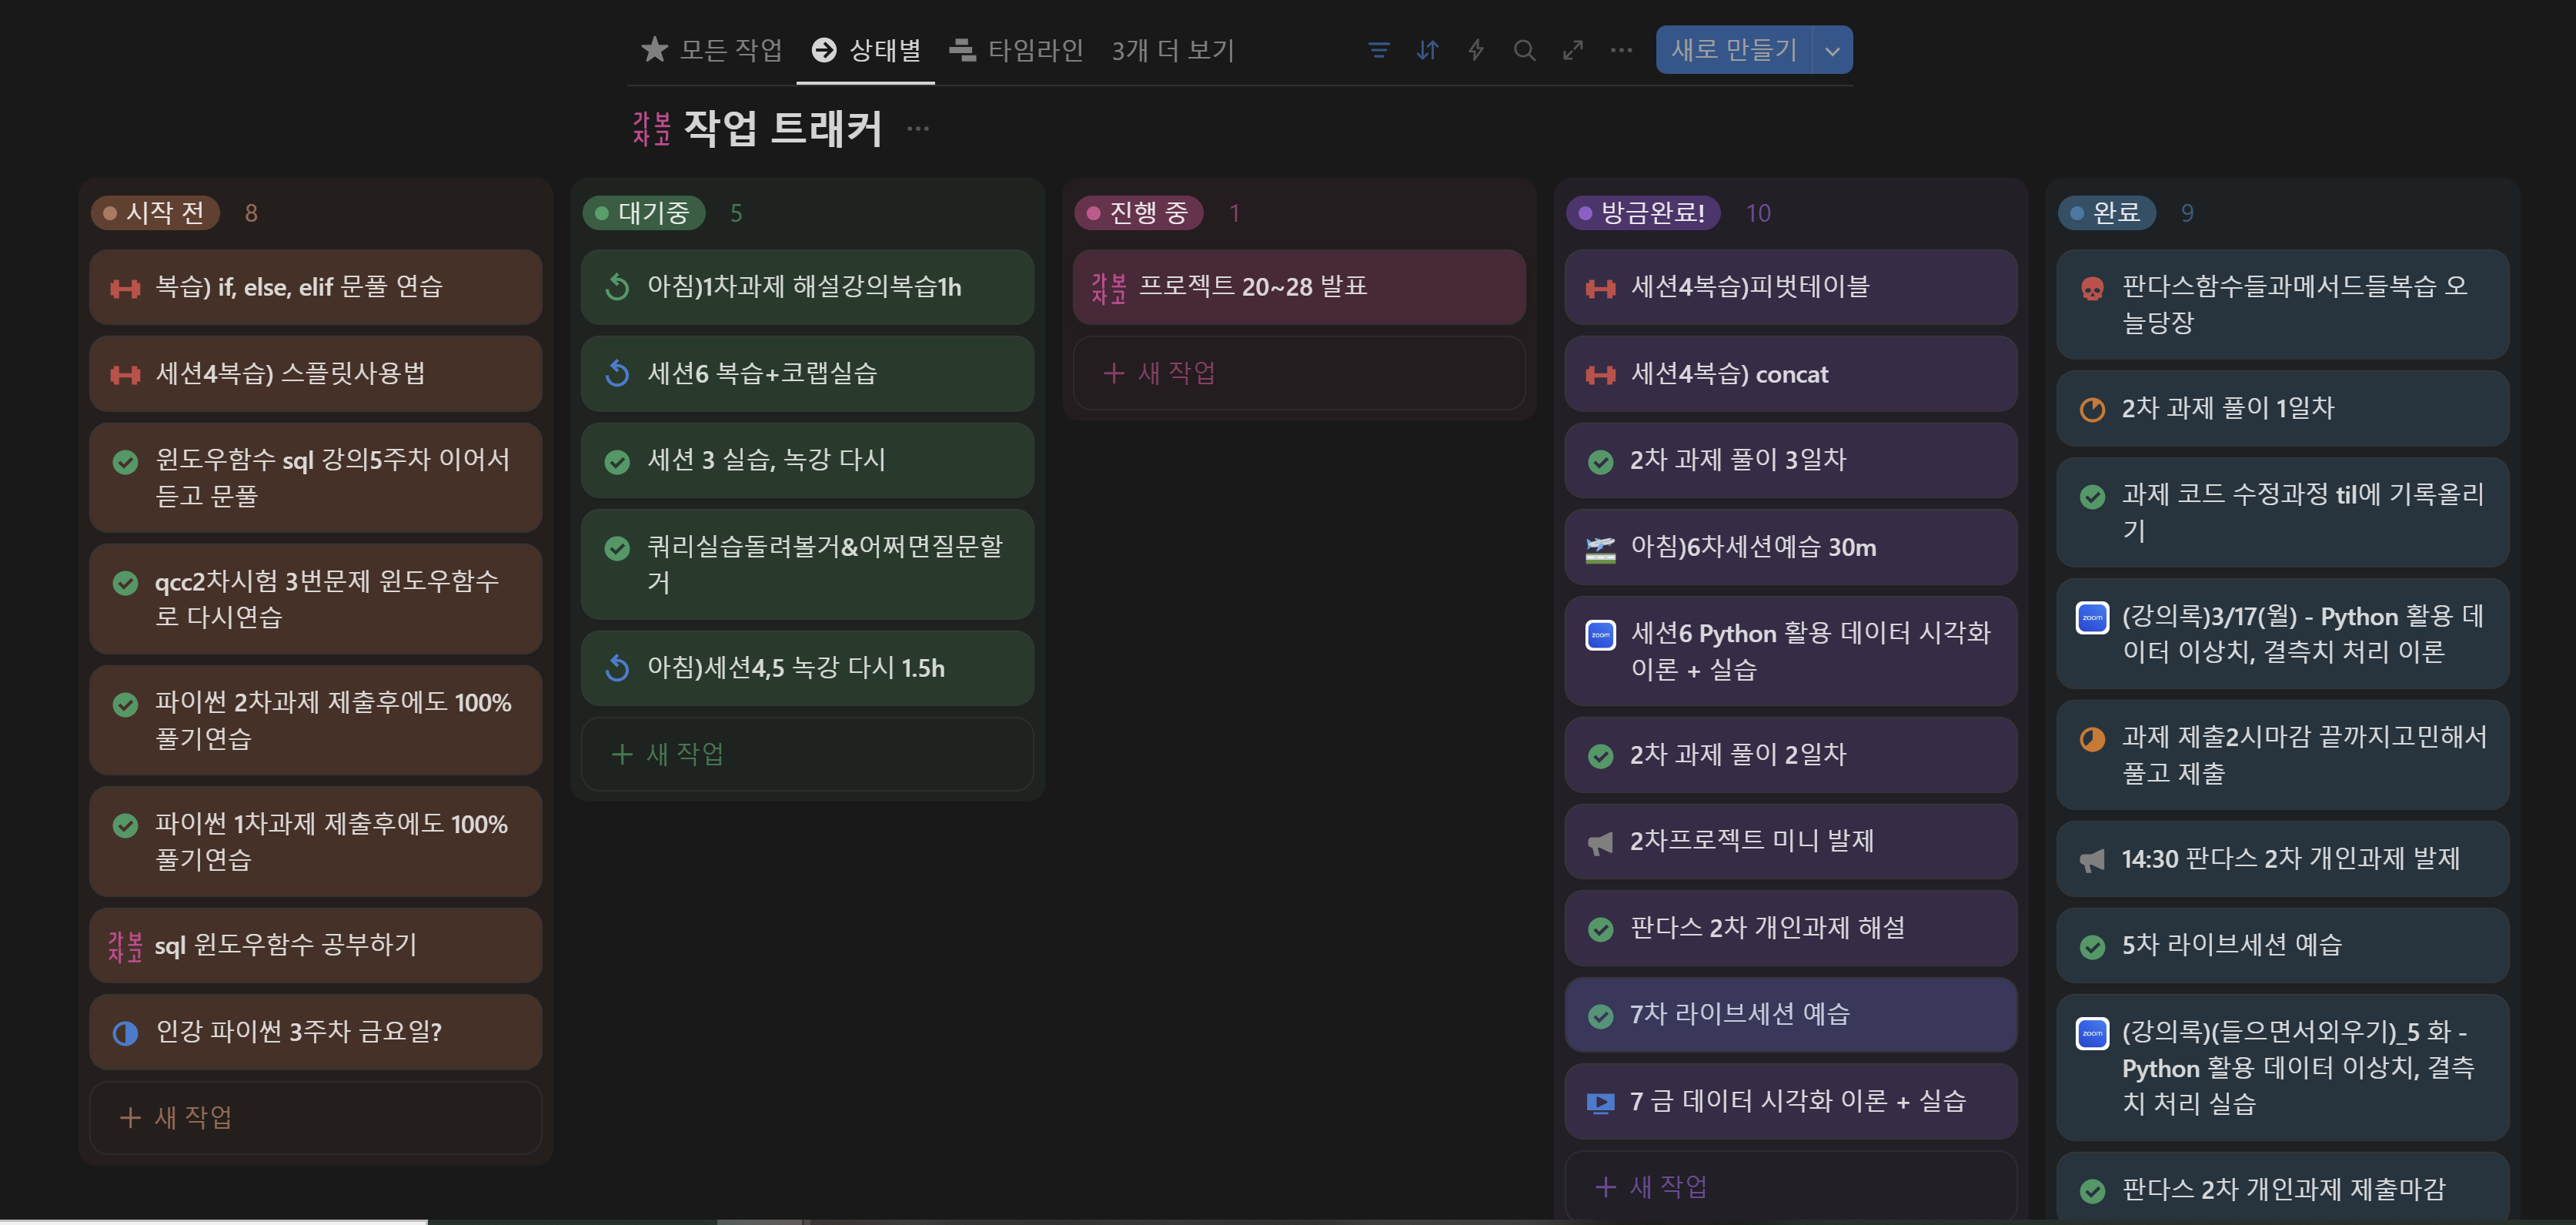Open the 프로젝트 20~28 발표 card
The width and height of the screenshot is (2576, 1225).
(1298, 287)
